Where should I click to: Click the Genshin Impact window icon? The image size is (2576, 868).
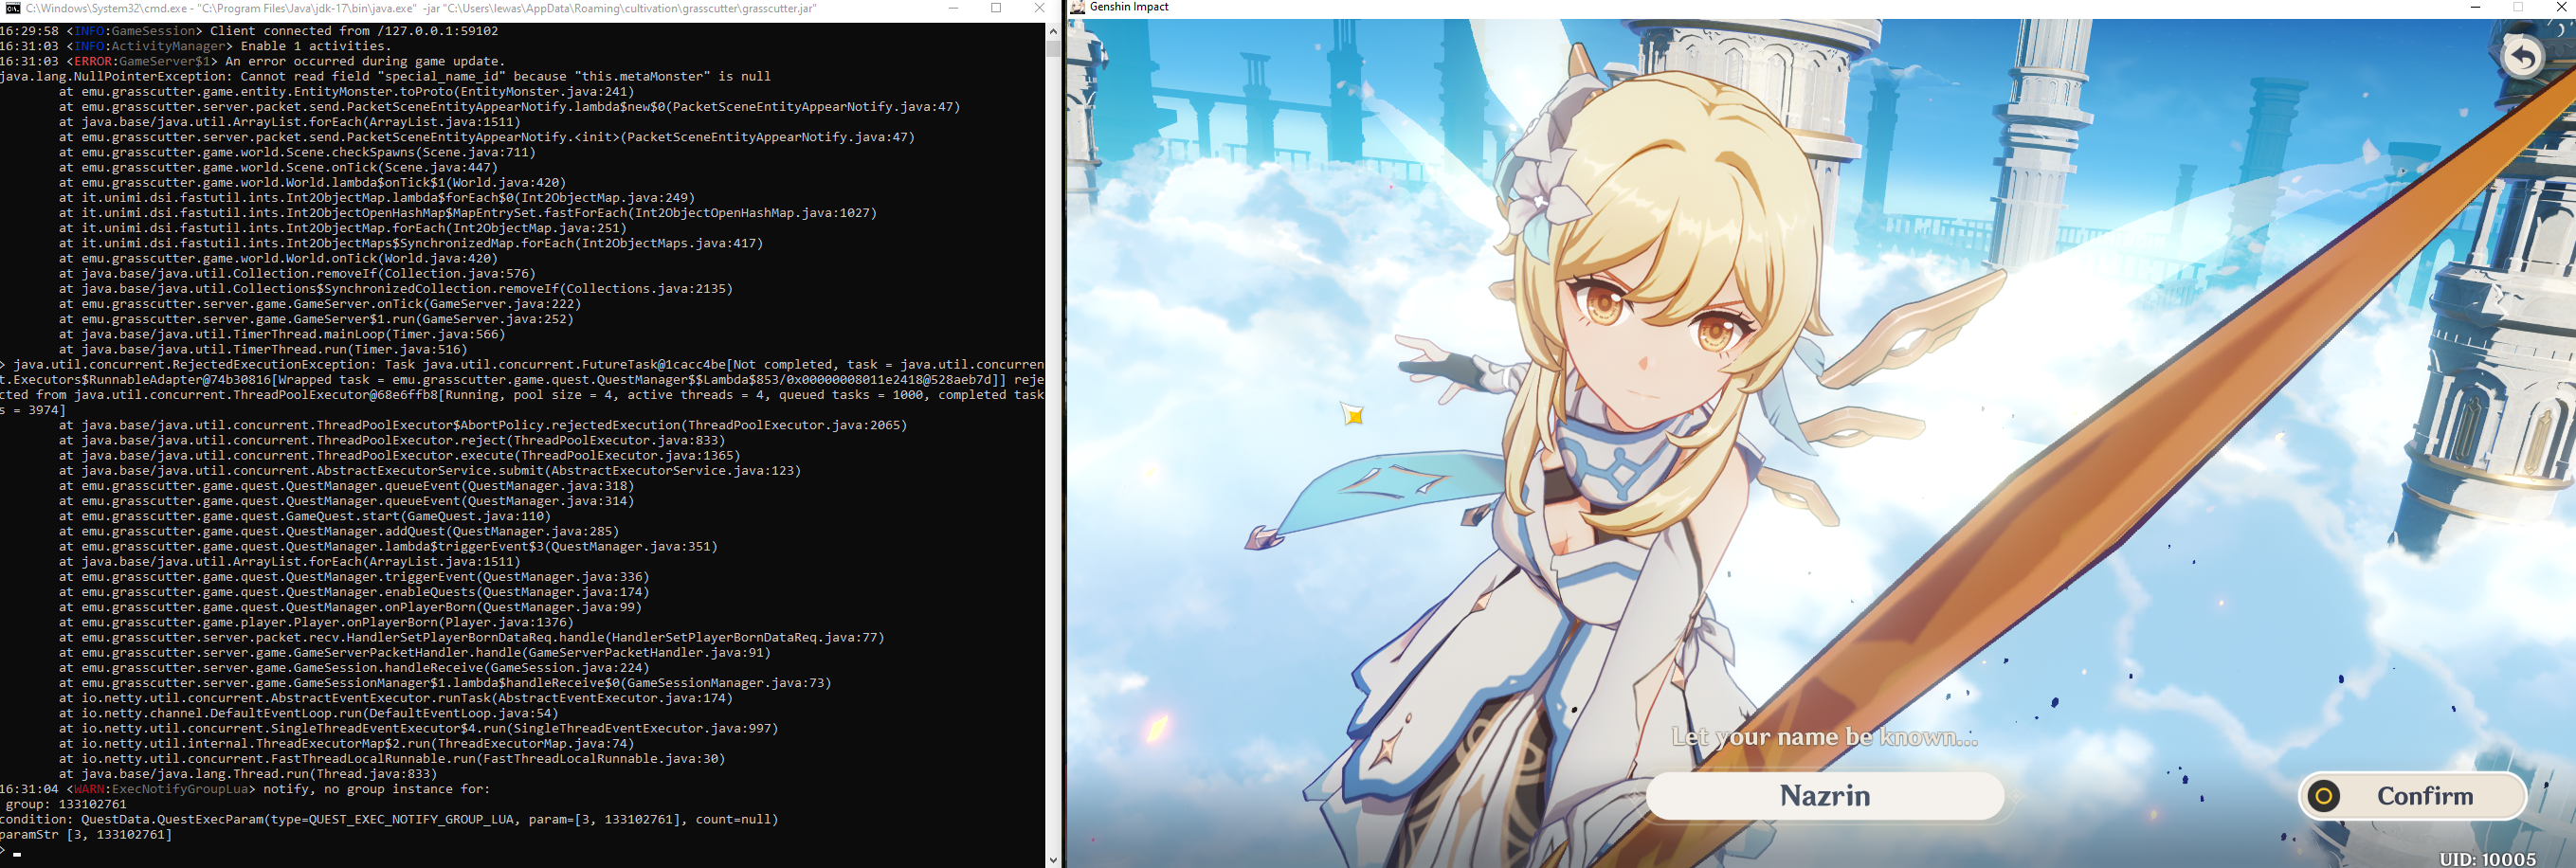click(1077, 7)
